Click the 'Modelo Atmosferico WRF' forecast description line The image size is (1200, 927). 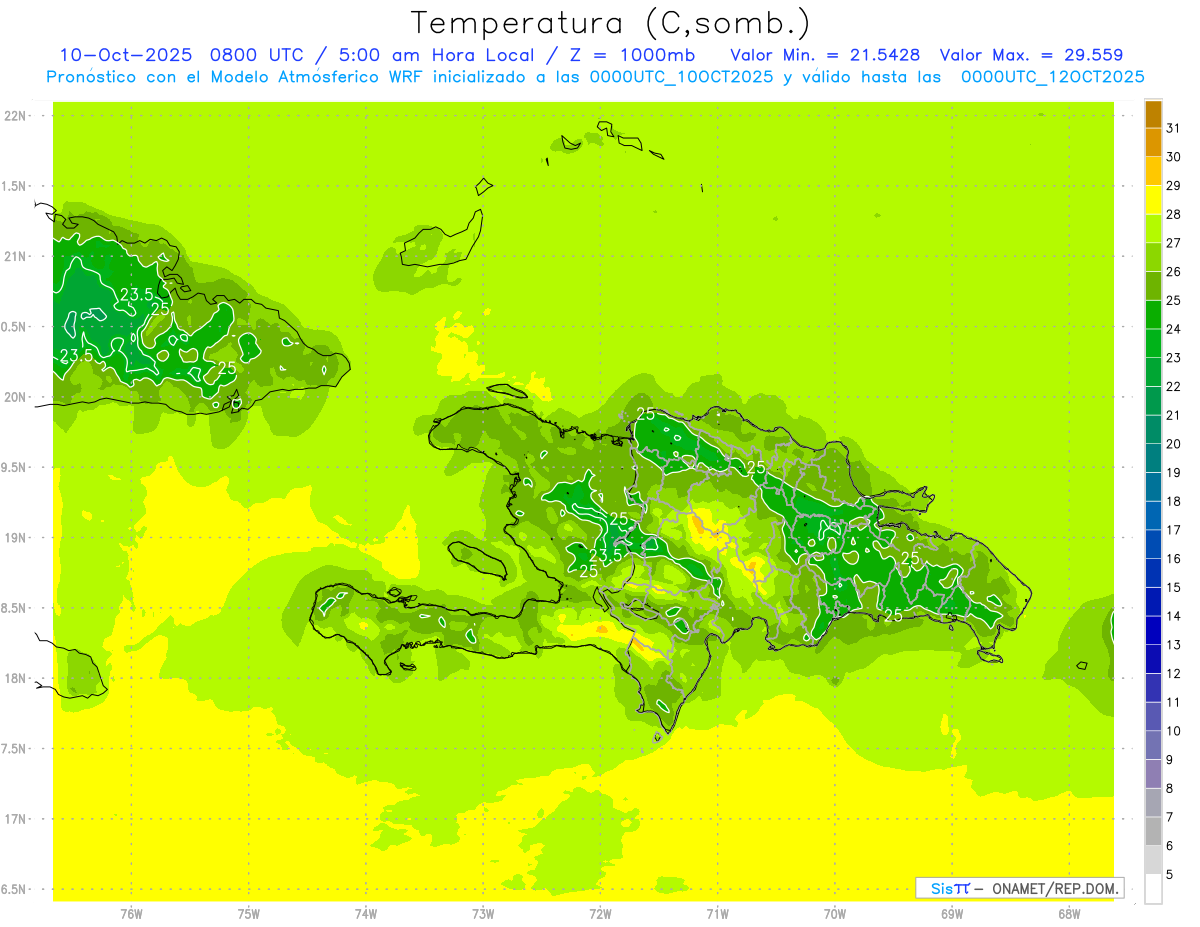click(595, 77)
